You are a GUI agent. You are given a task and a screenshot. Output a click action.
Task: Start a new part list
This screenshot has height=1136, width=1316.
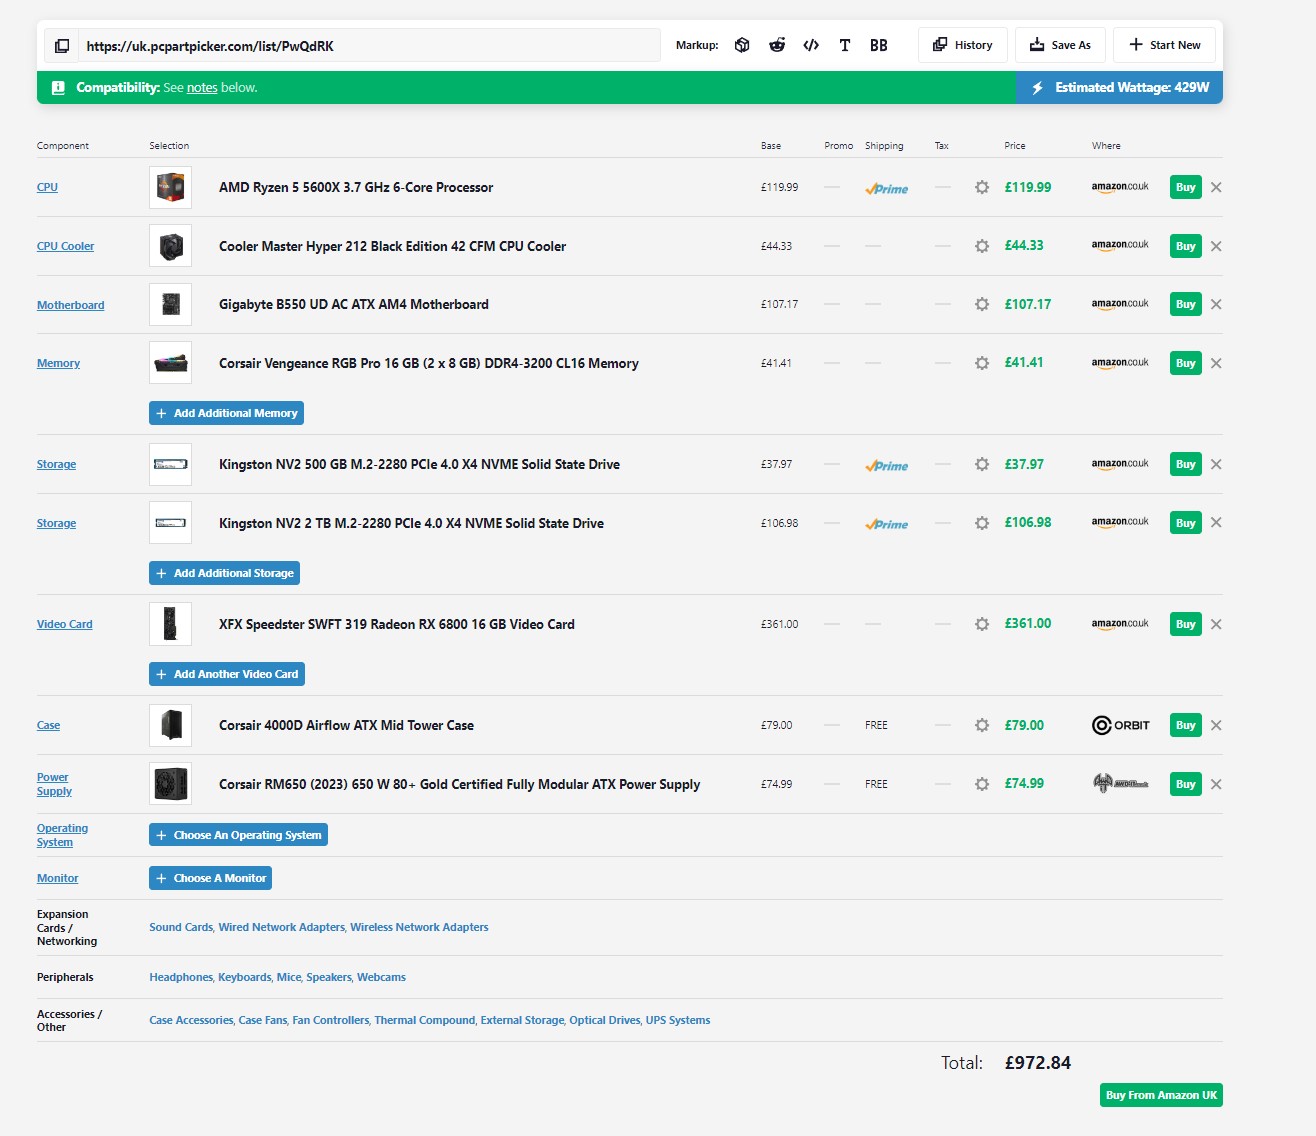click(1164, 45)
